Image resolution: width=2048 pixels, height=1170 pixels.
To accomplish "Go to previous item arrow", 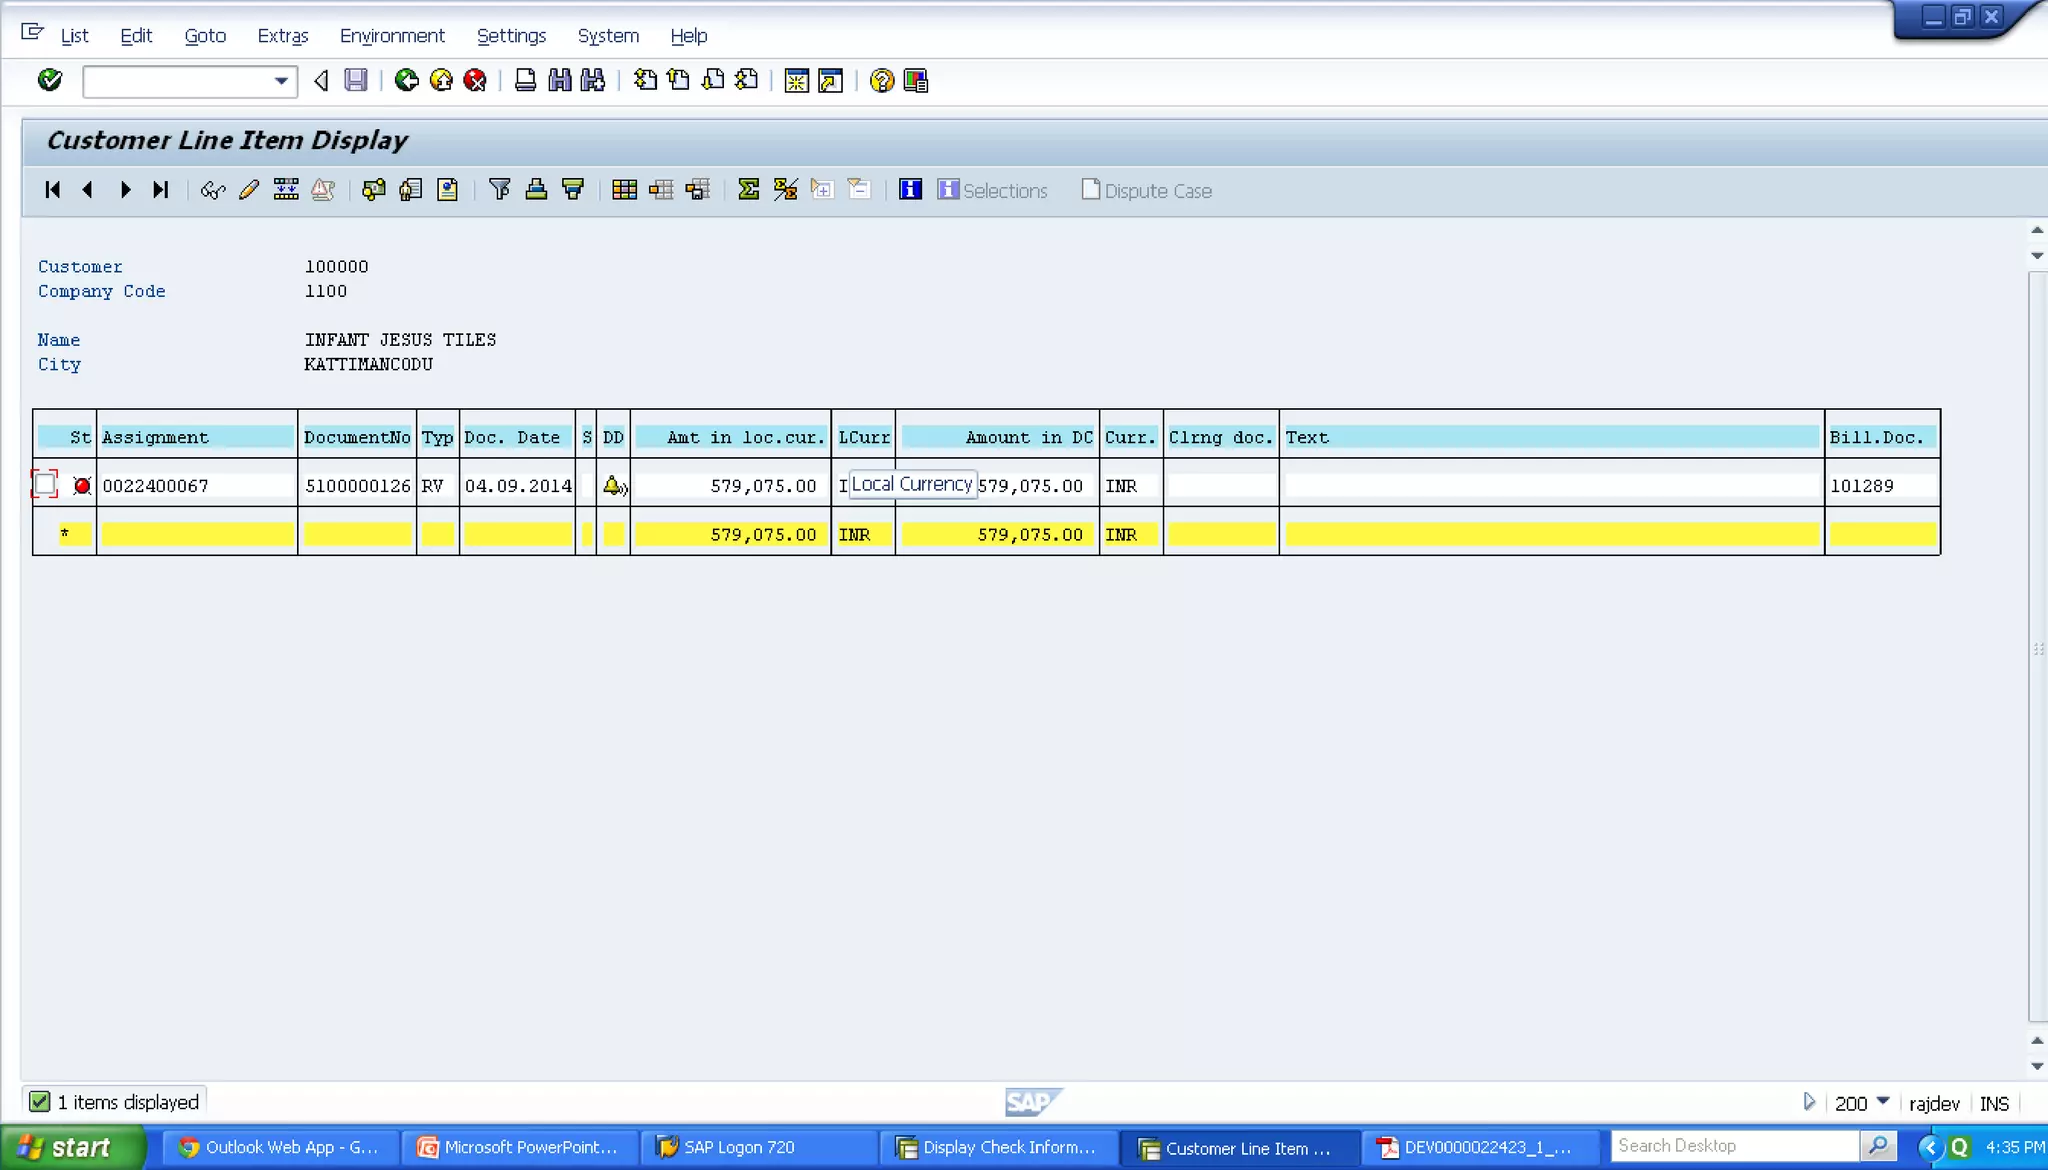I will (x=88, y=190).
